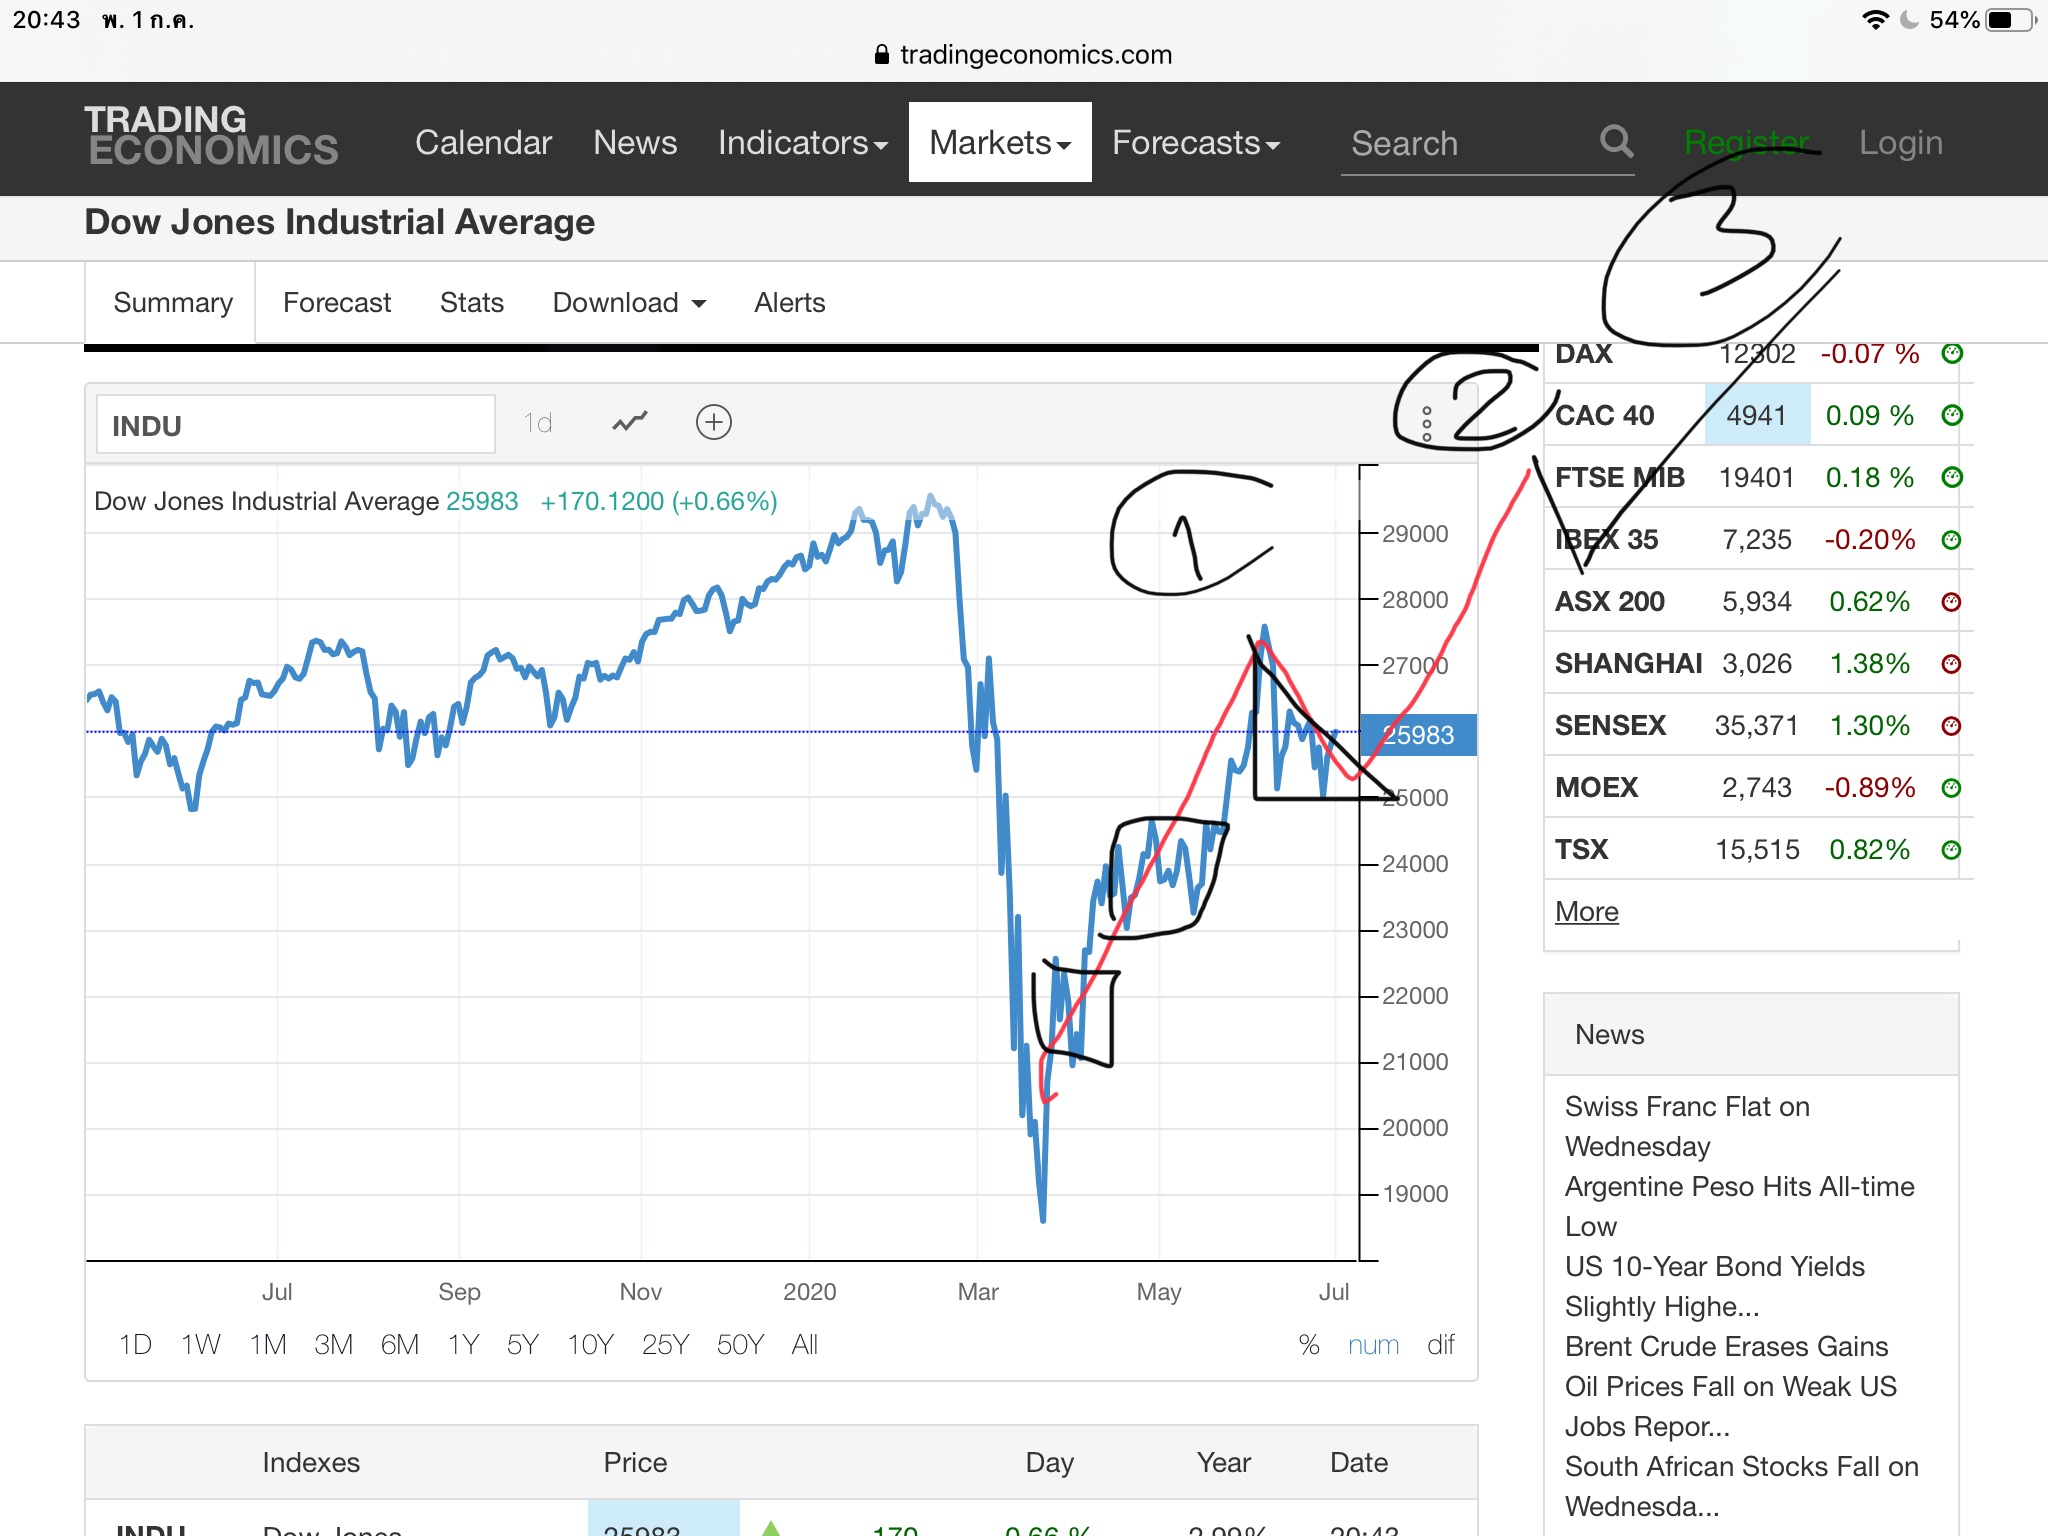Expand the Forecasts dropdown

1196,142
